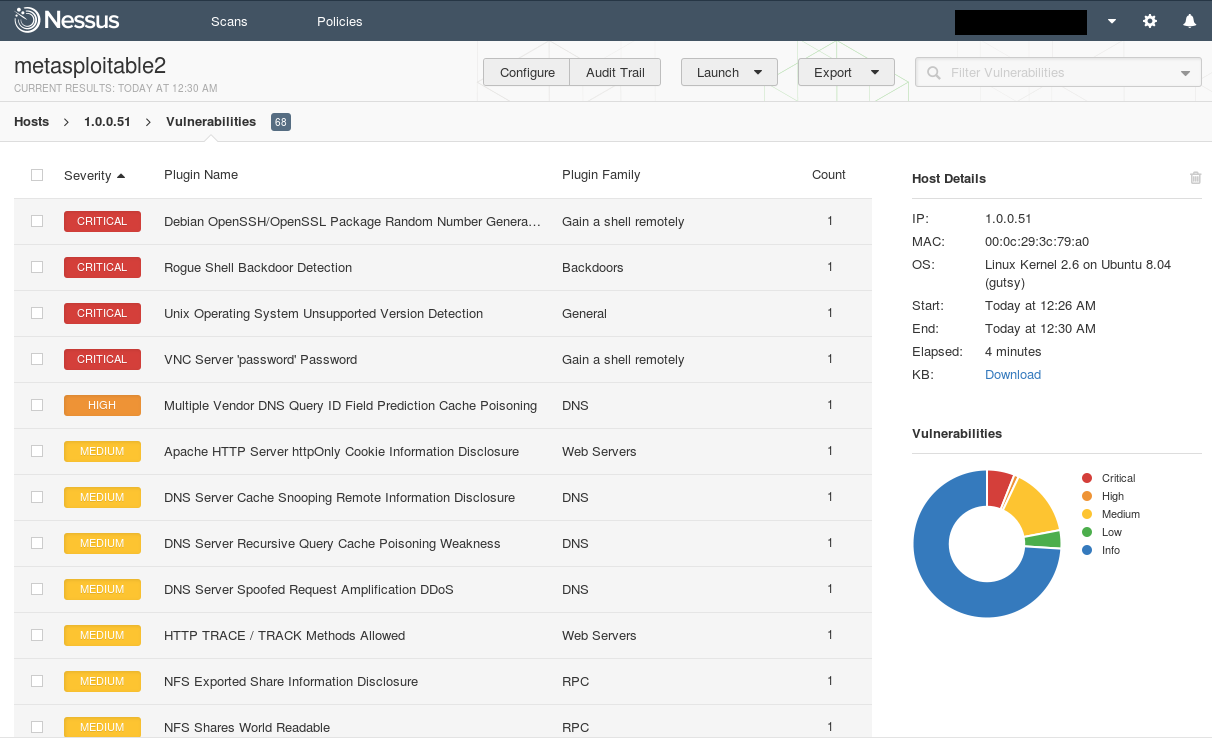Open the Policies tab

pyautogui.click(x=339, y=21)
